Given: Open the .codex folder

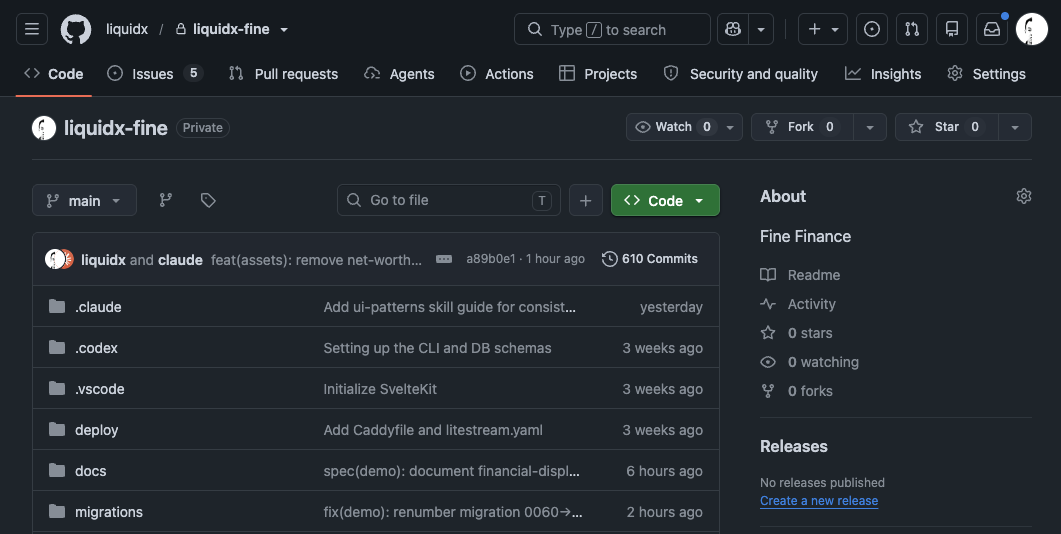Looking at the screenshot, I should 96,348.
